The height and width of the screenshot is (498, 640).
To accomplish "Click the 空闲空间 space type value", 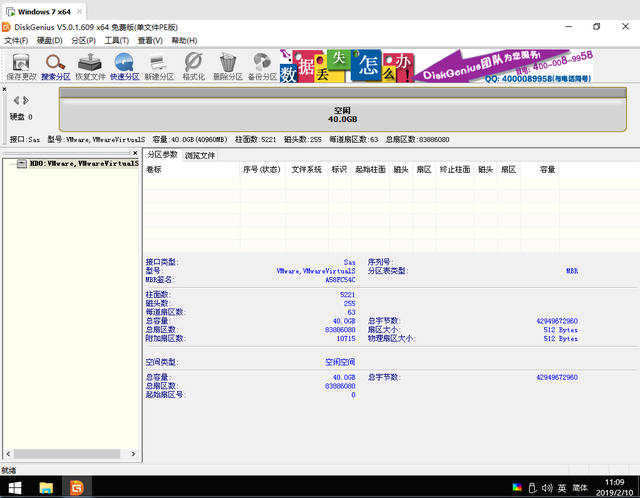I will (340, 362).
